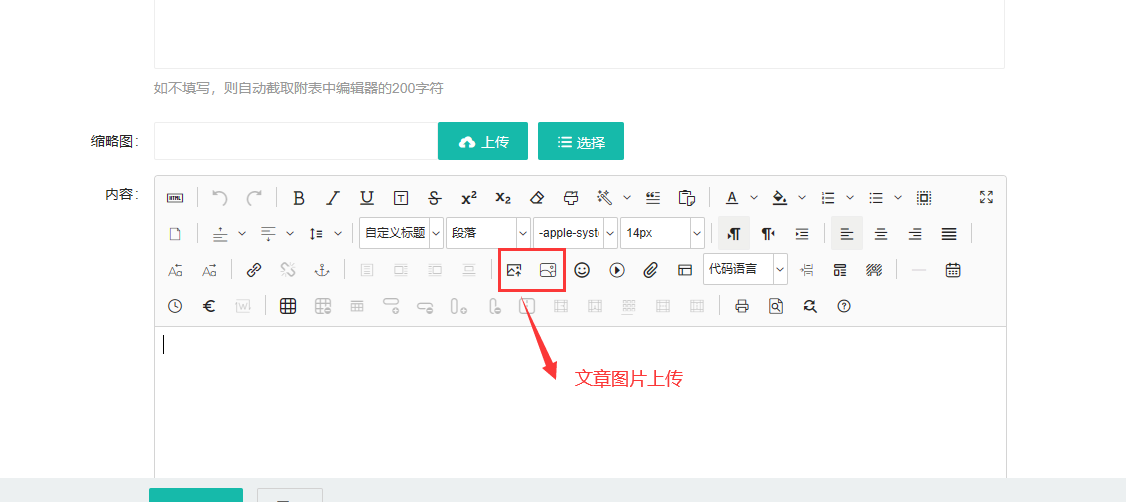
Task: Toggle italic formatting
Action: (333, 197)
